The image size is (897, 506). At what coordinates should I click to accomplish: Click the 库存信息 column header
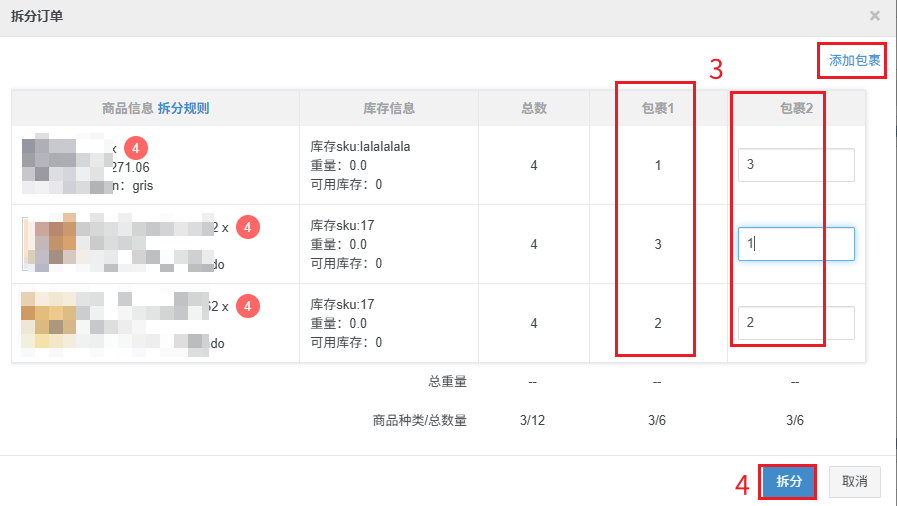pyautogui.click(x=389, y=108)
